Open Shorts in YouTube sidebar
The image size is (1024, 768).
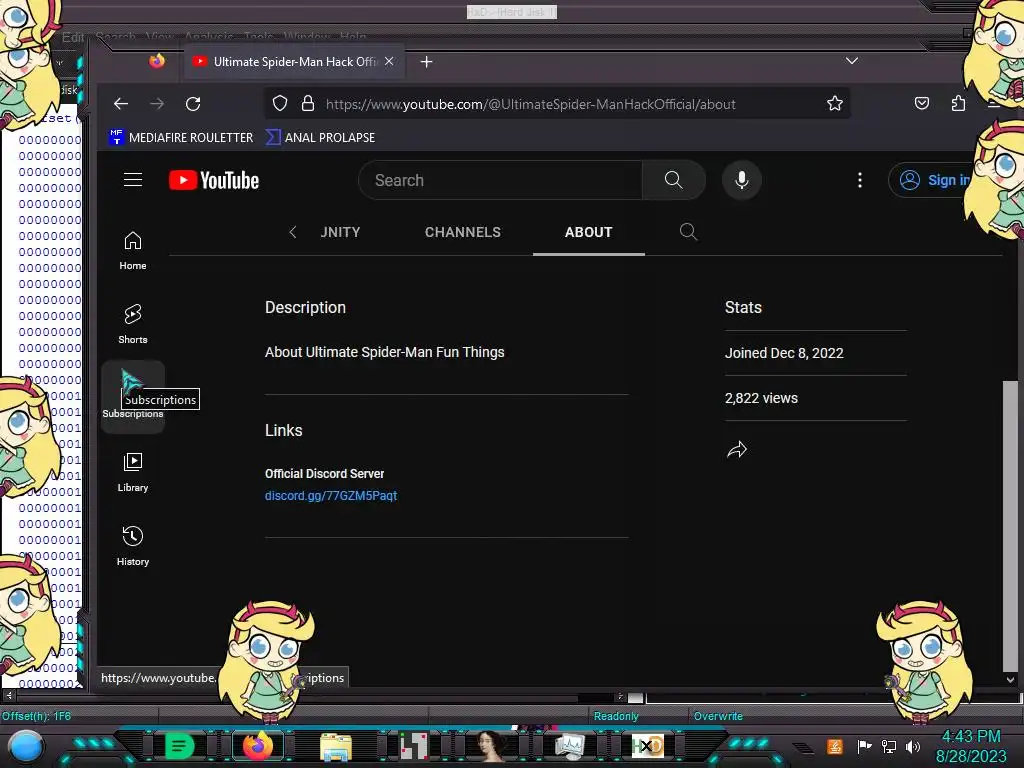click(x=133, y=325)
